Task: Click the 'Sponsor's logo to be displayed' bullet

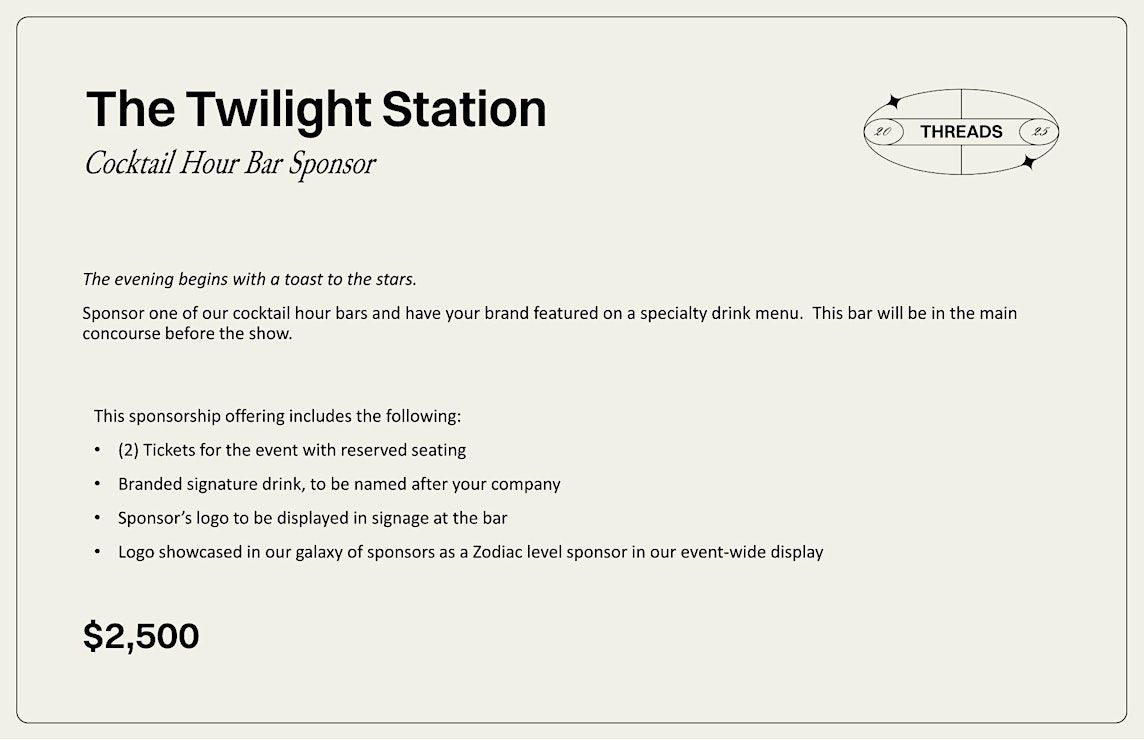Action: (x=312, y=518)
